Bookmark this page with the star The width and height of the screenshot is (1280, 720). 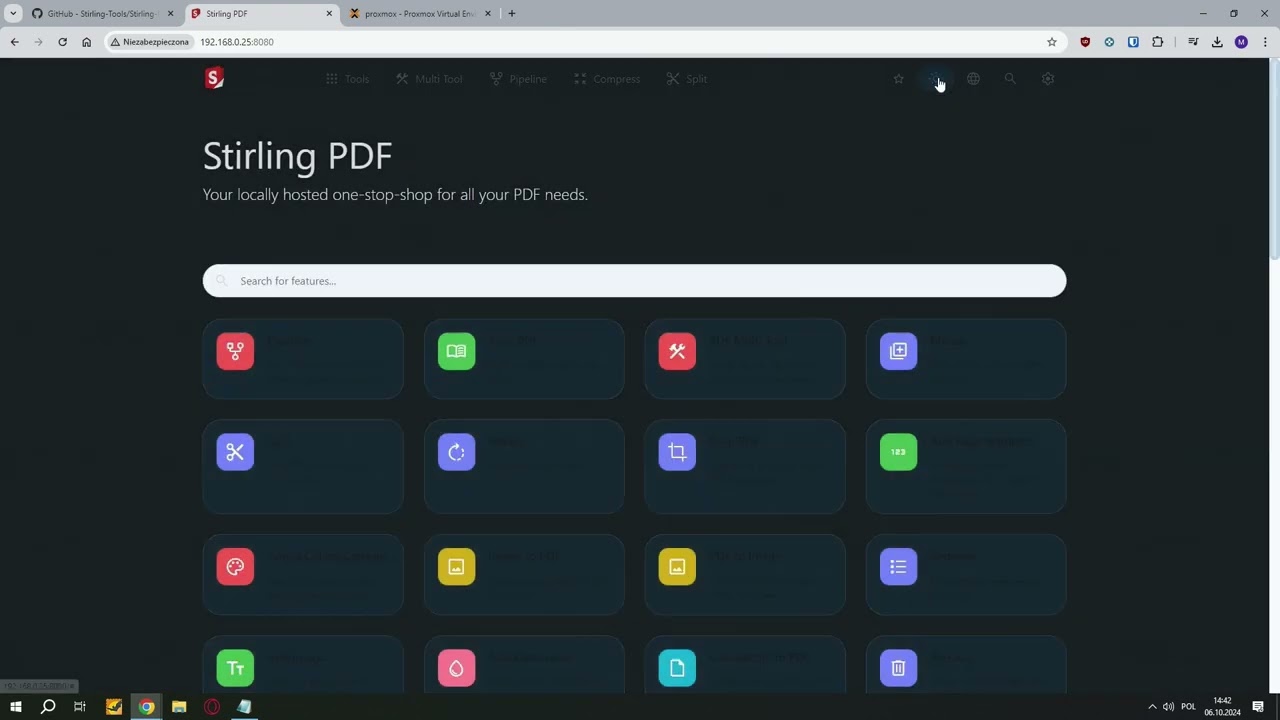click(1052, 42)
